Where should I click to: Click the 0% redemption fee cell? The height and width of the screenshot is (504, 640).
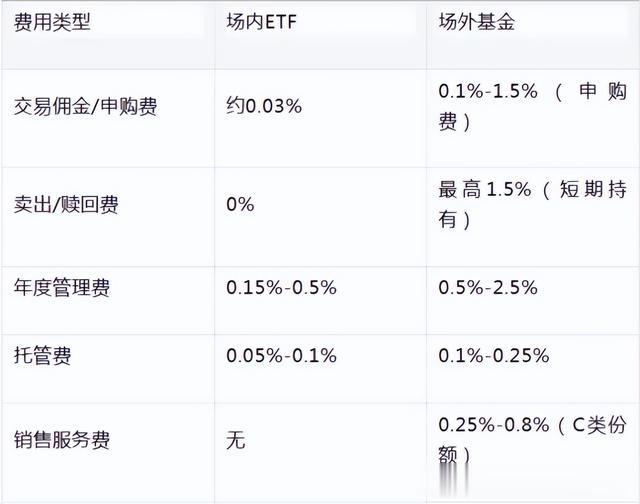click(240, 204)
